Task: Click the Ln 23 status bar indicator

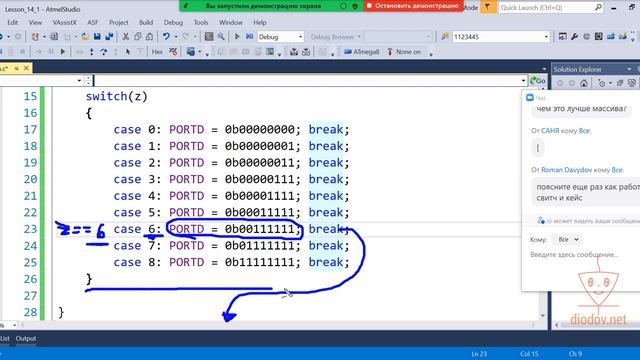Action: pyautogui.click(x=479, y=354)
